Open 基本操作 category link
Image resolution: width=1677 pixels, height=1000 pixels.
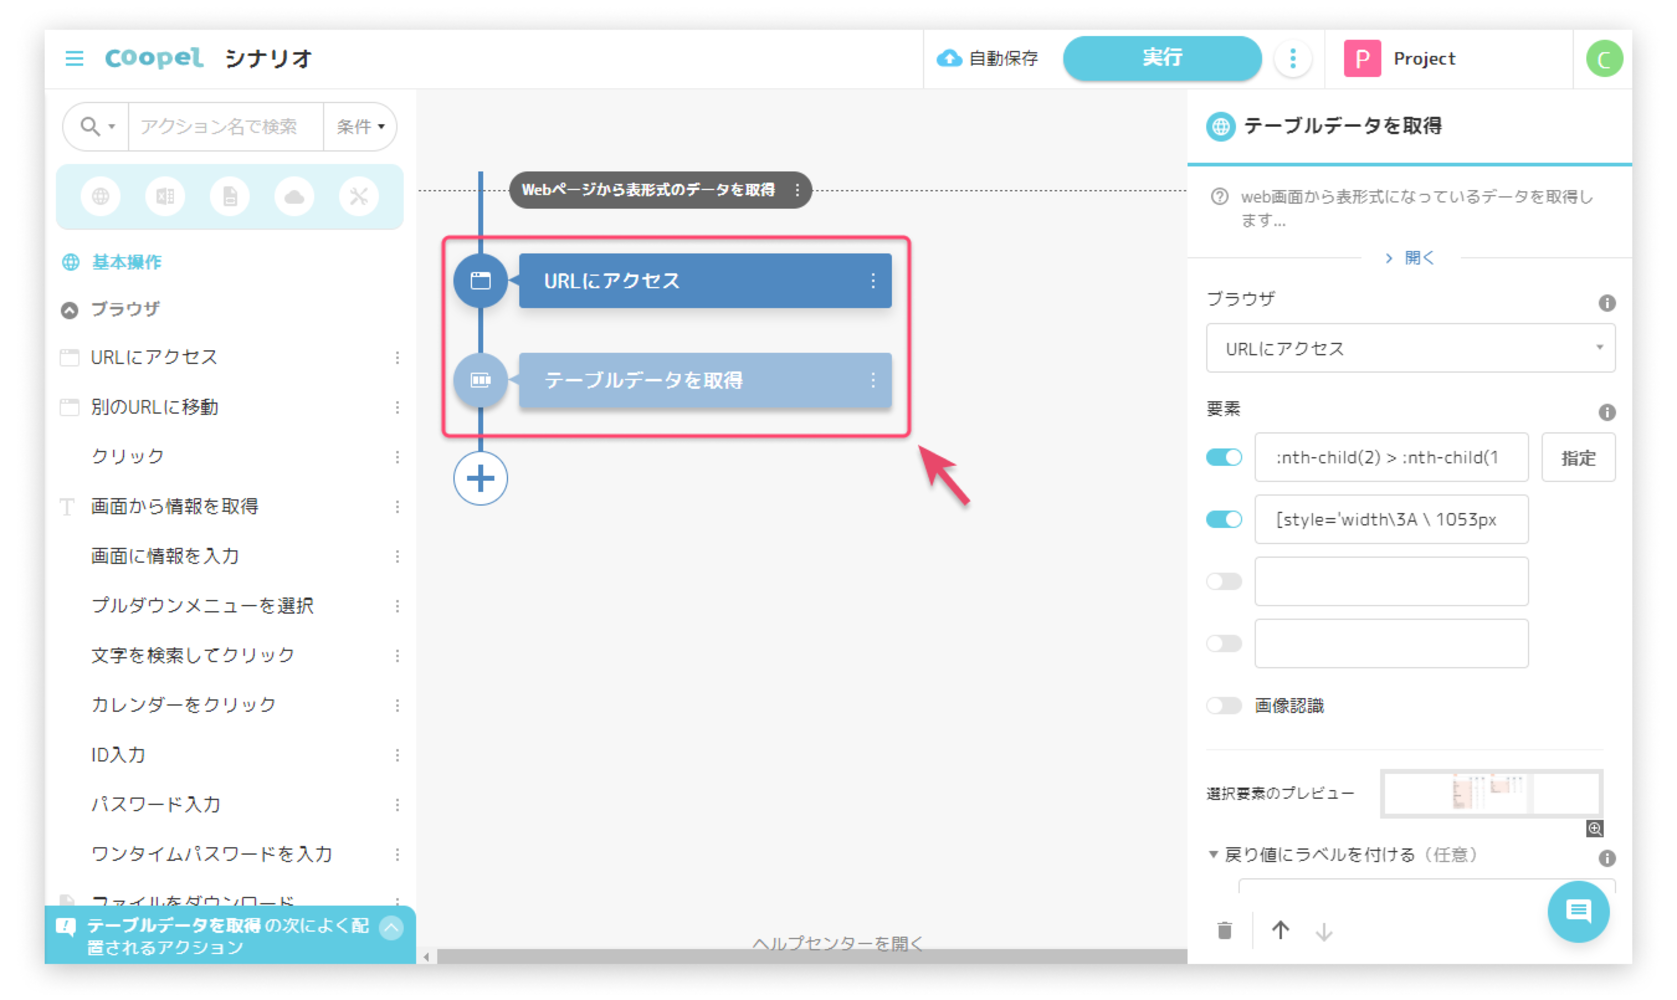126,262
